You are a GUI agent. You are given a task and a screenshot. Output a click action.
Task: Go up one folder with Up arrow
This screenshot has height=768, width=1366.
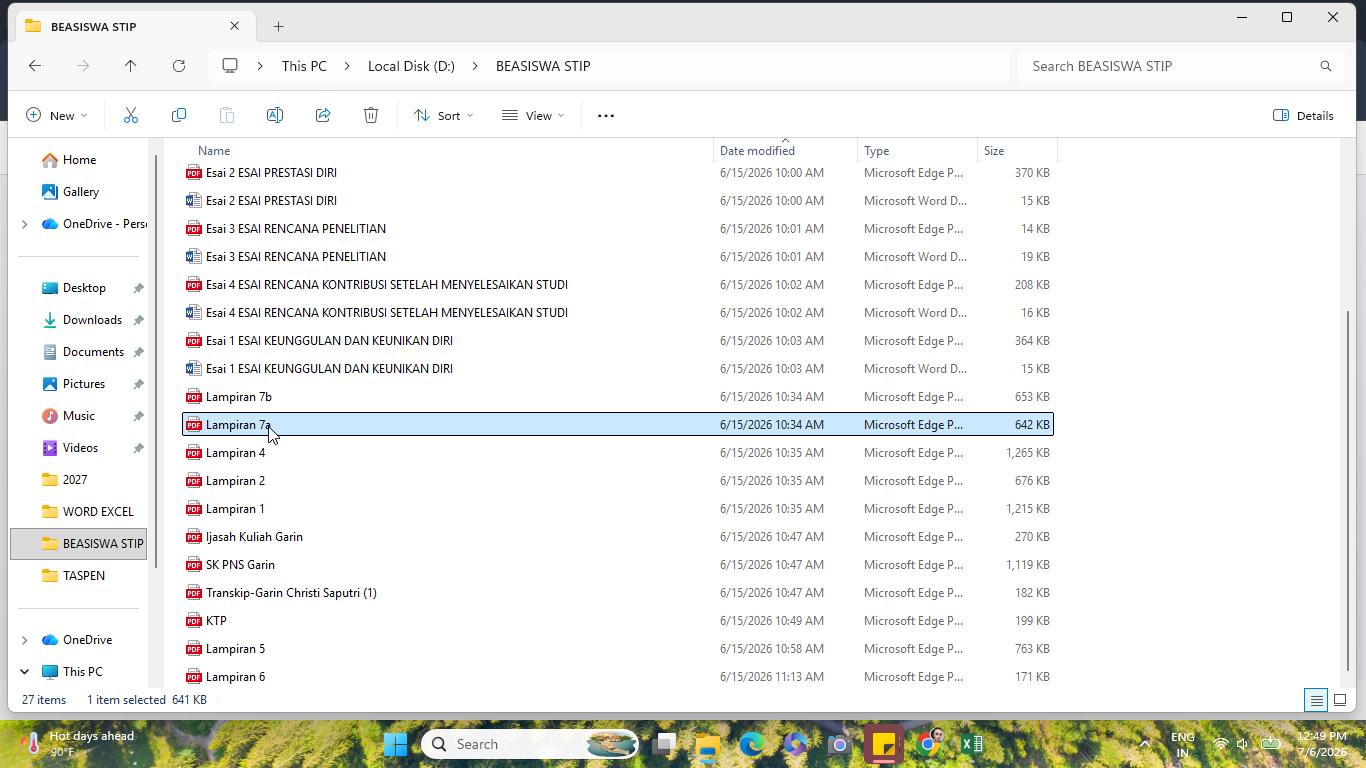pos(130,66)
